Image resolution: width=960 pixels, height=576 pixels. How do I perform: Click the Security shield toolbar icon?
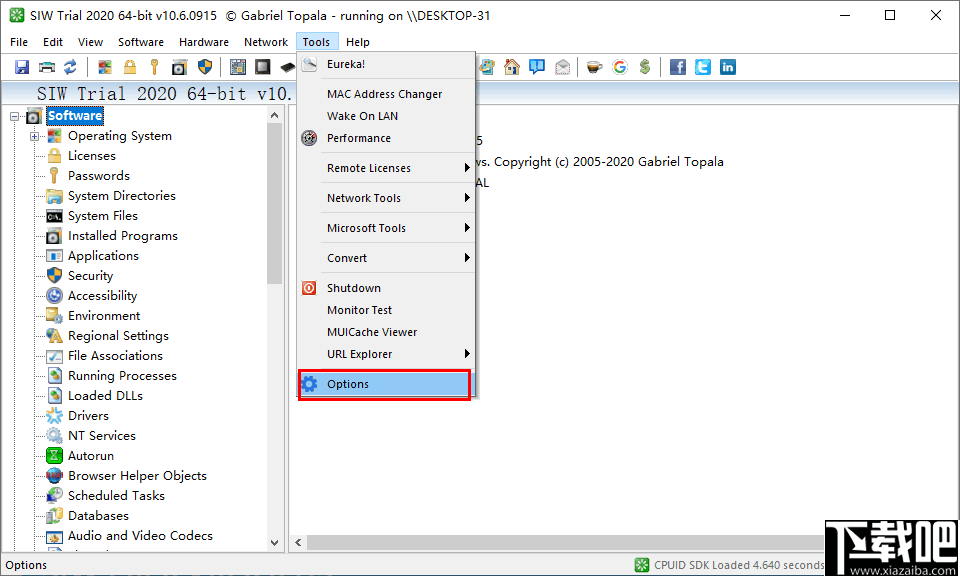click(205, 67)
